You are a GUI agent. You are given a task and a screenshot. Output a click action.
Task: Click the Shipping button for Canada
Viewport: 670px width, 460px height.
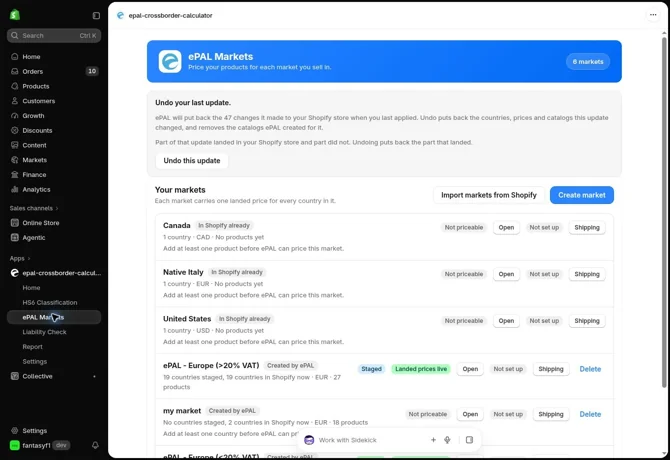(x=587, y=227)
